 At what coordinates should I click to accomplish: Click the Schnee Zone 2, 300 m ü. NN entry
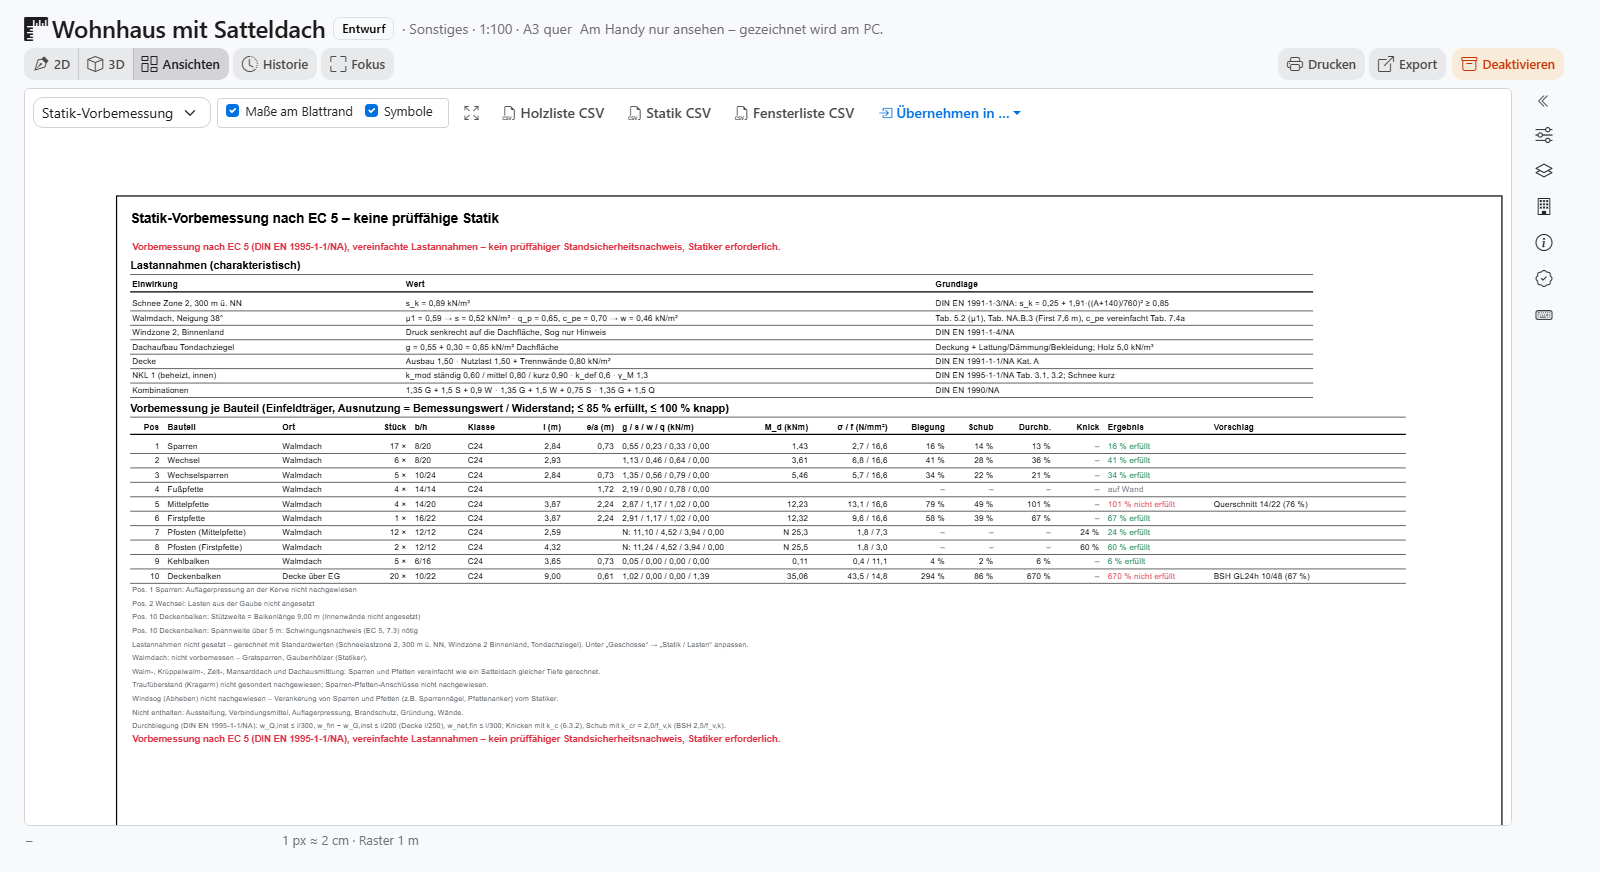pyautogui.click(x=187, y=303)
